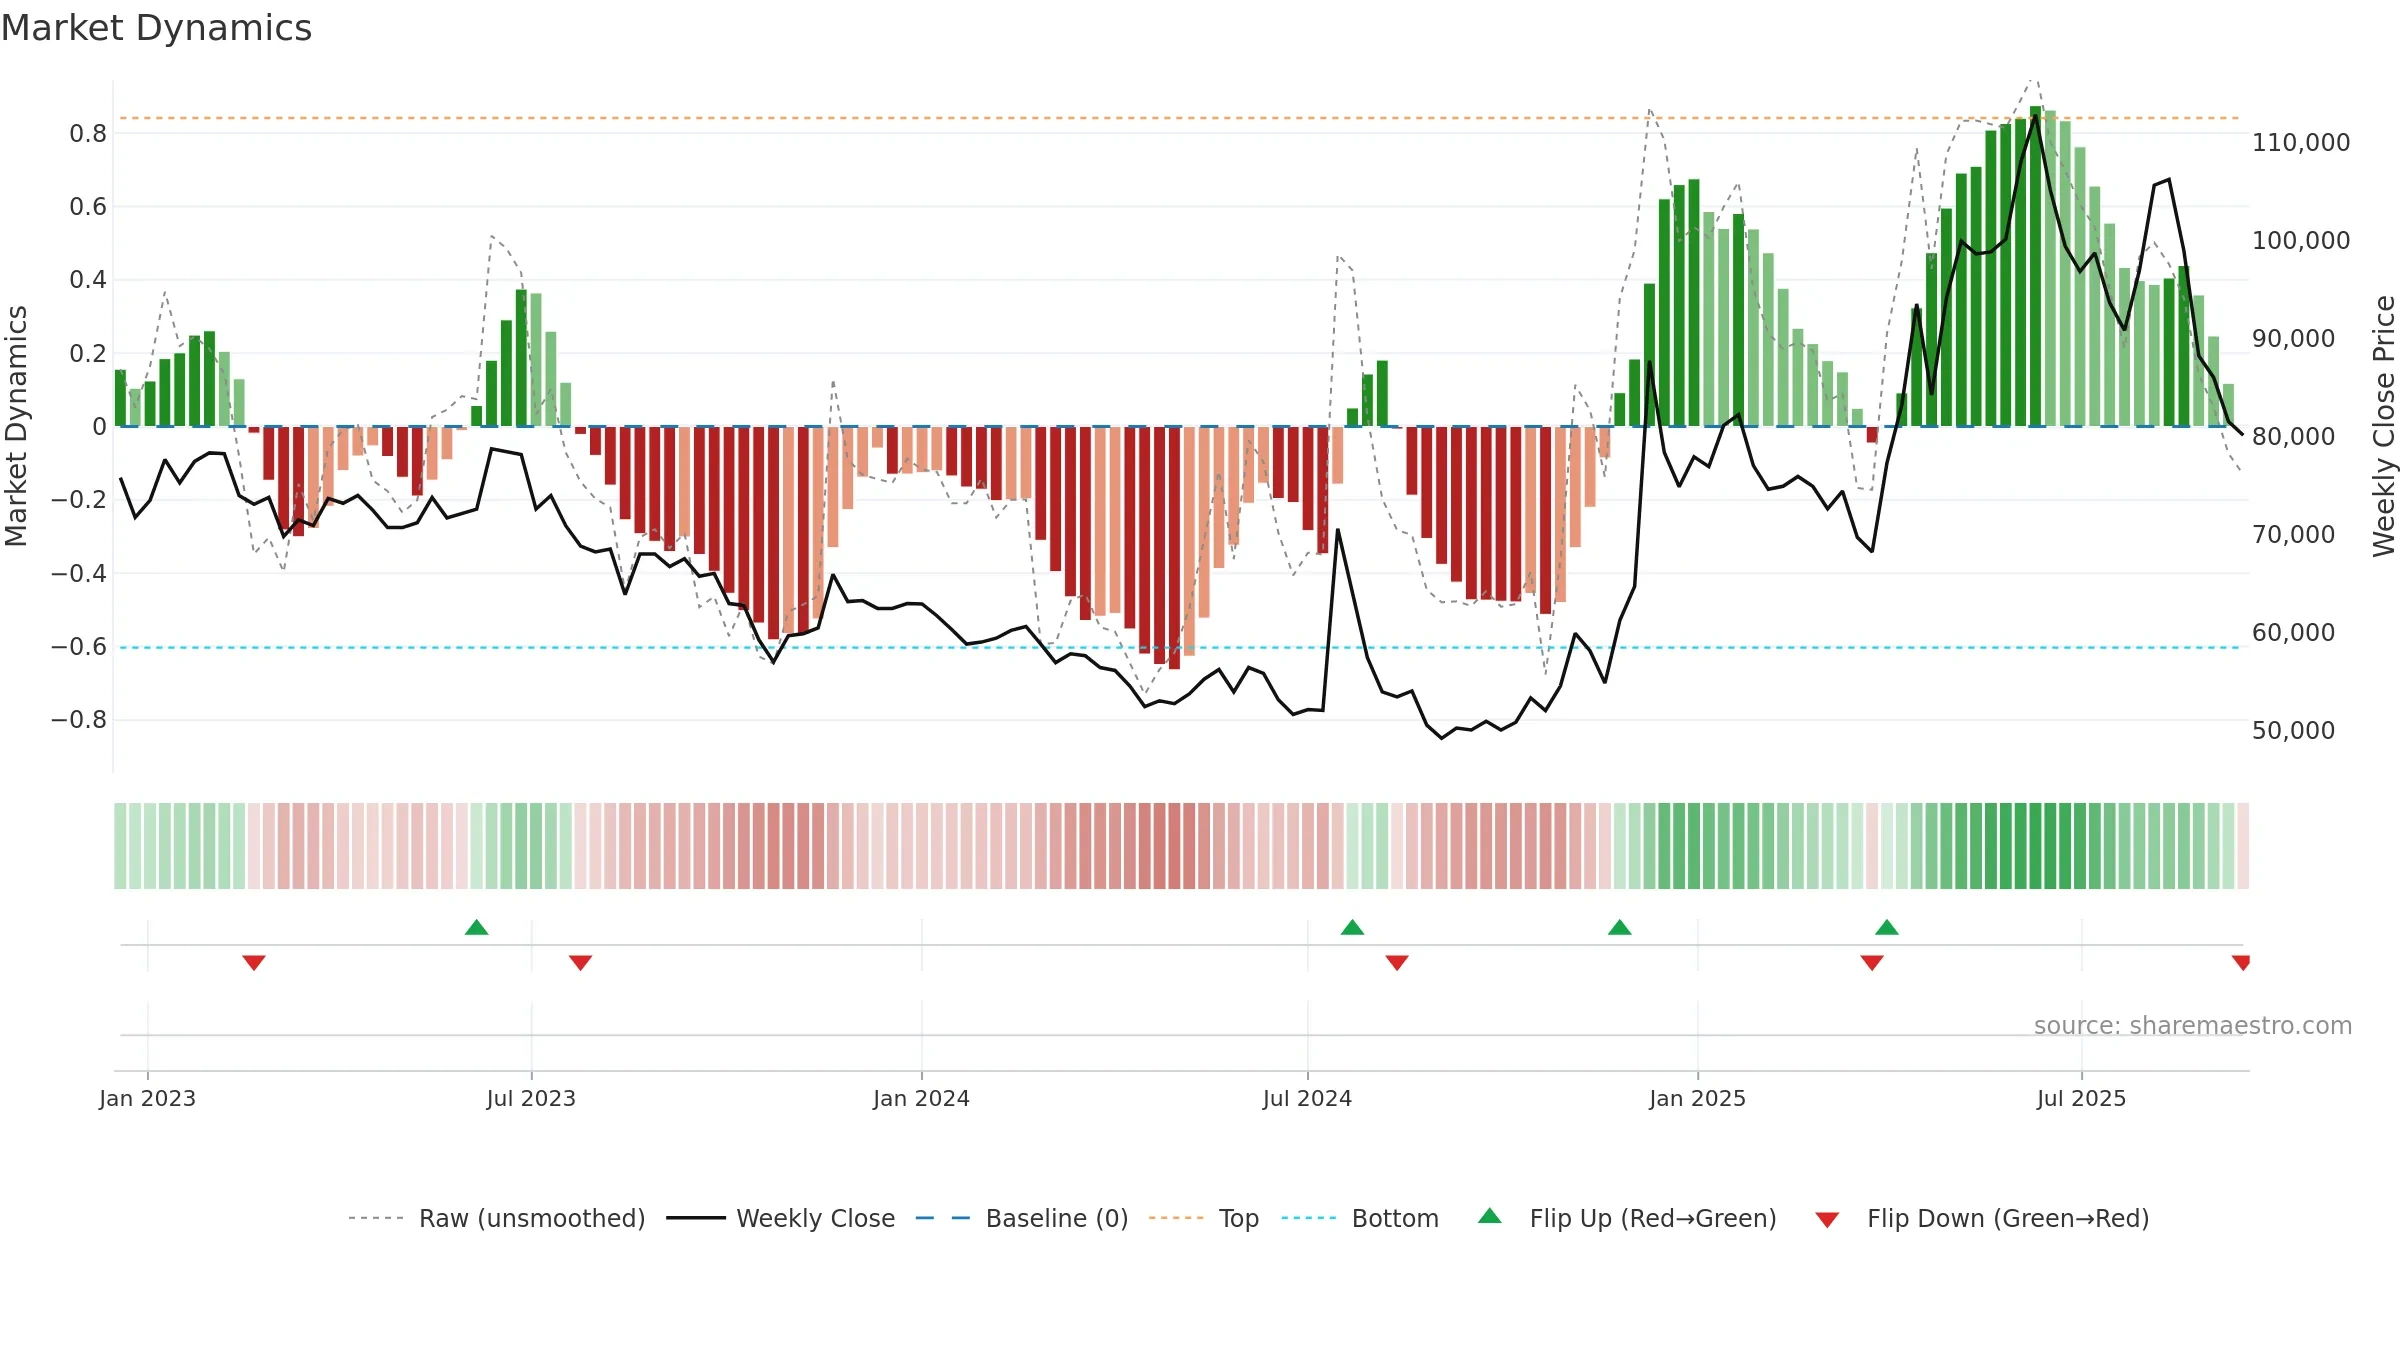
Task: Click the Jan 2023 x-axis label
Action: point(147,1098)
